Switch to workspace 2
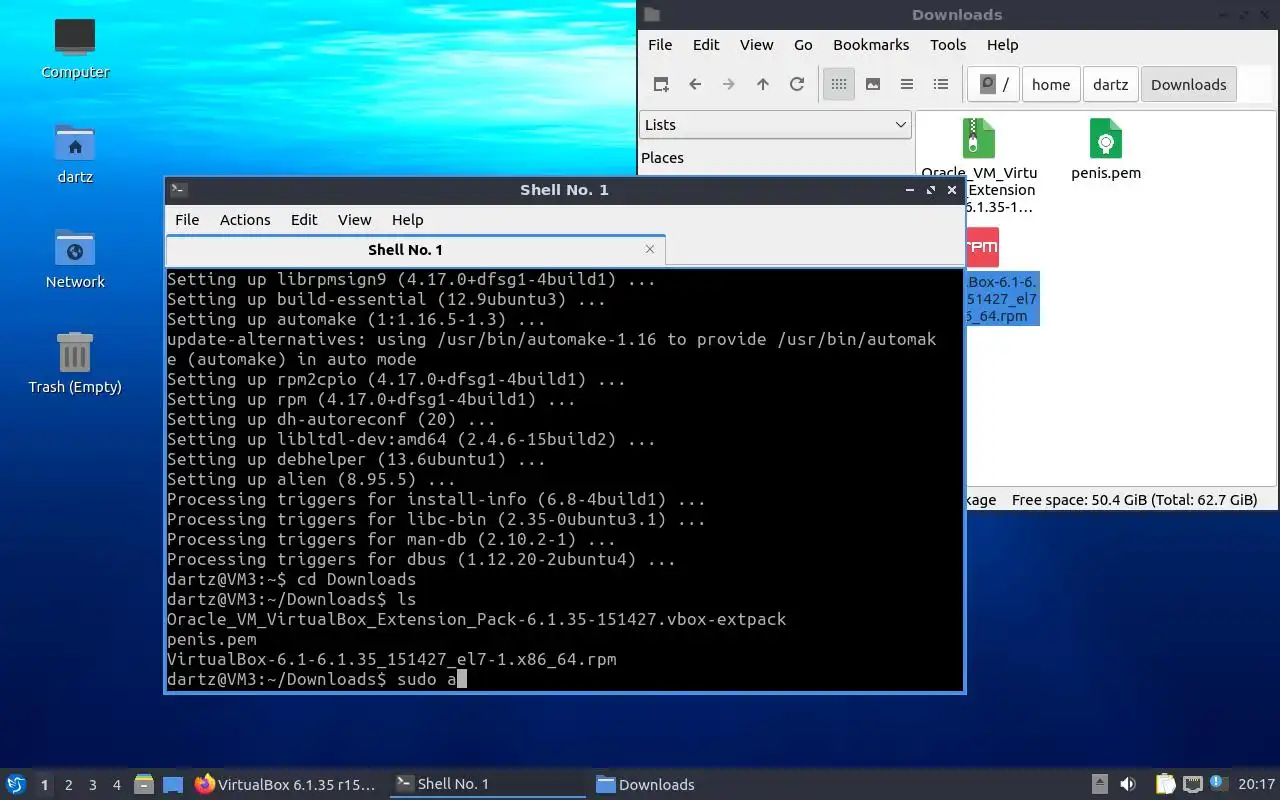 tap(68, 785)
